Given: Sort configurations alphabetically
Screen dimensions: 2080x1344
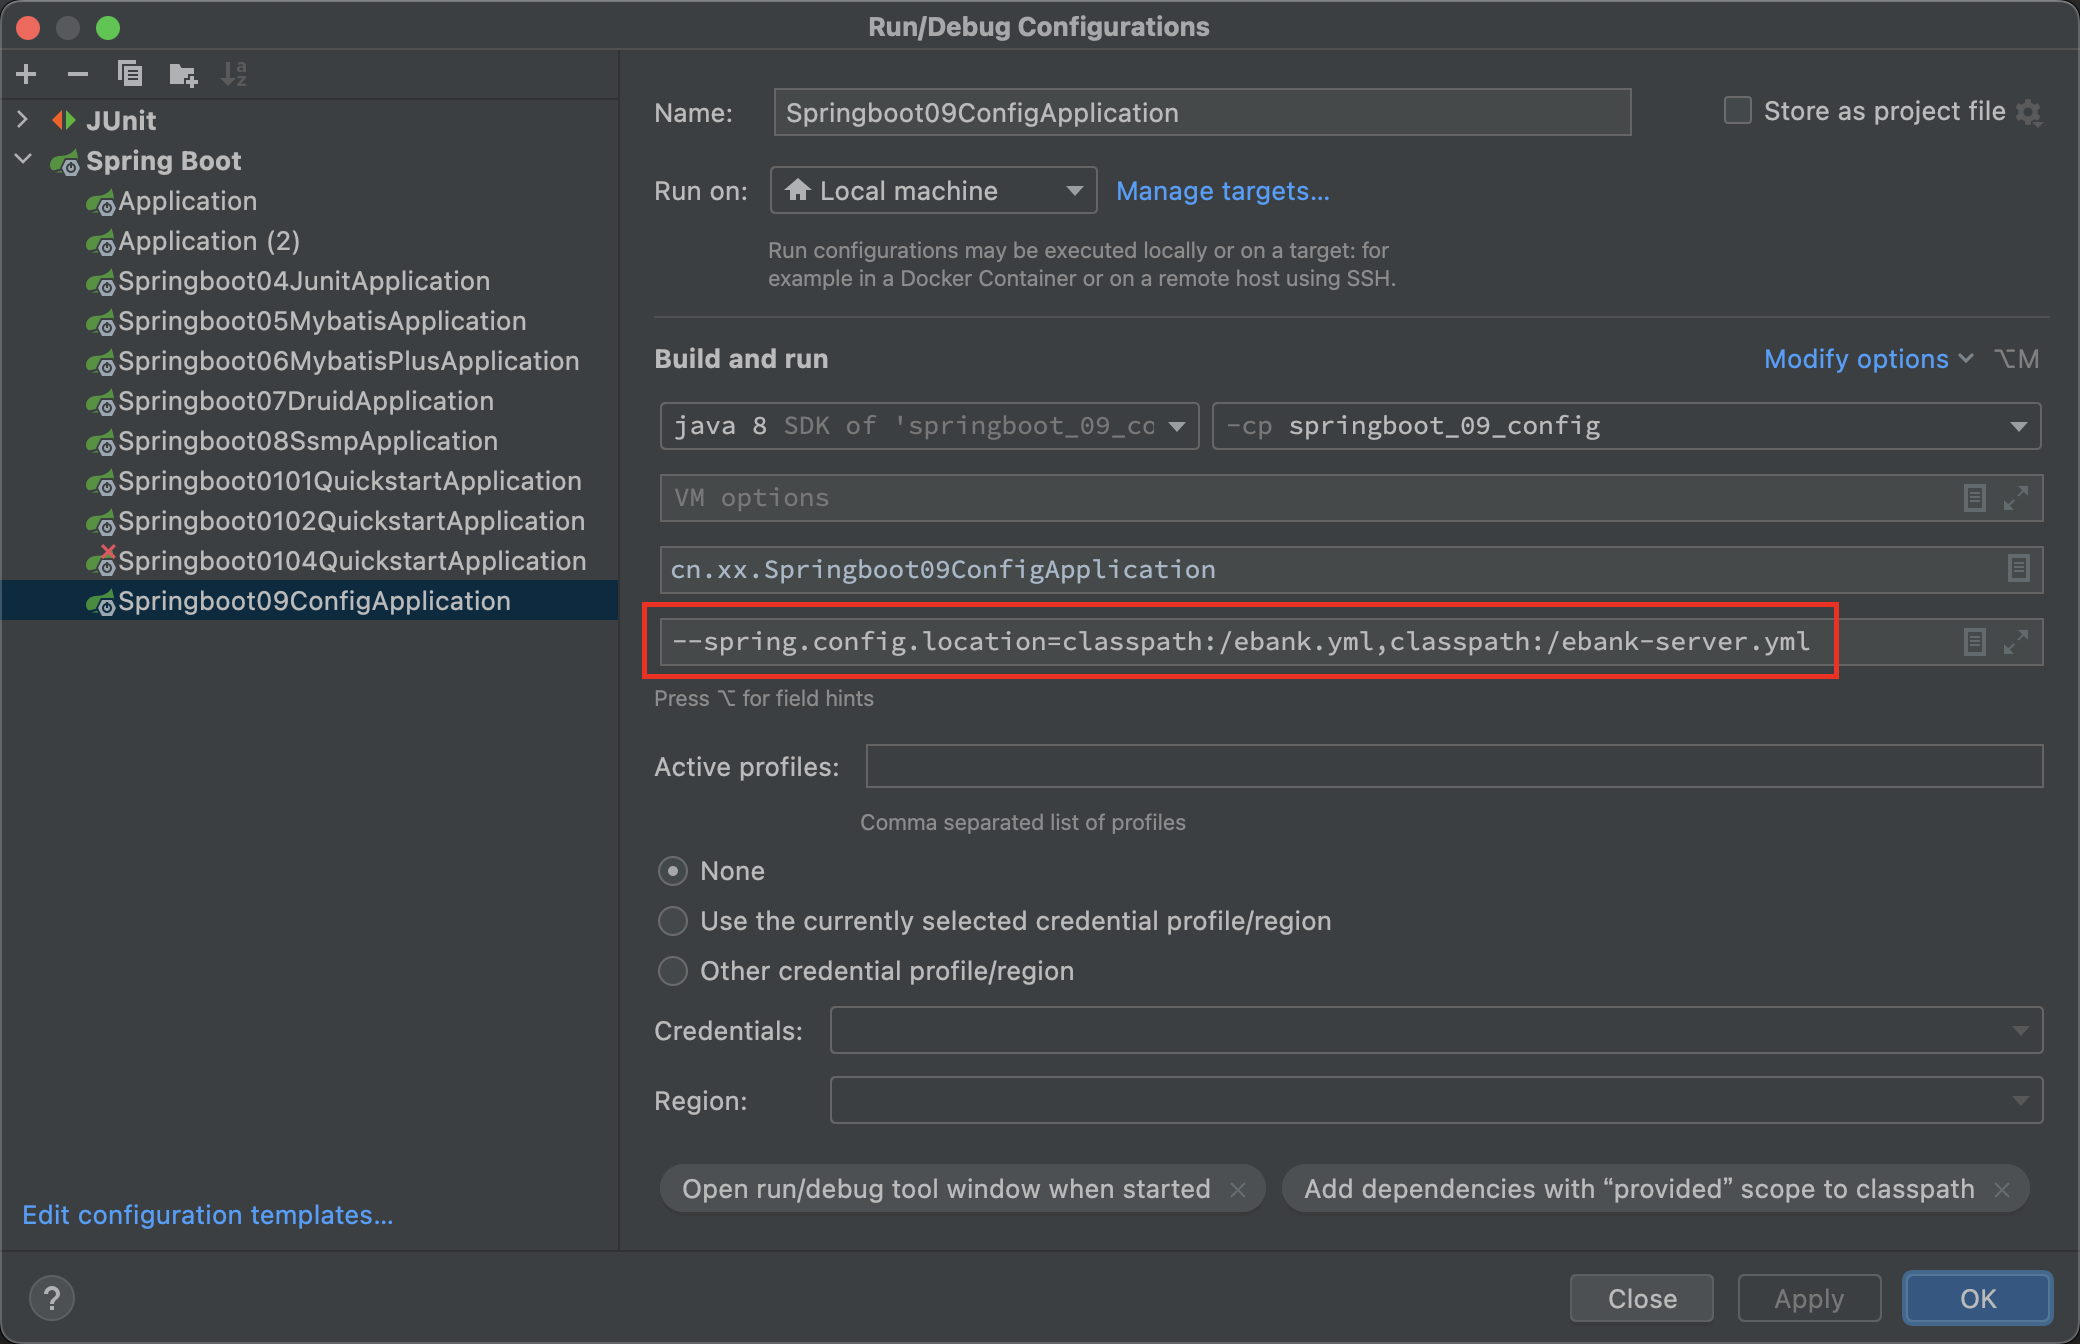Looking at the screenshot, I should [x=234, y=74].
